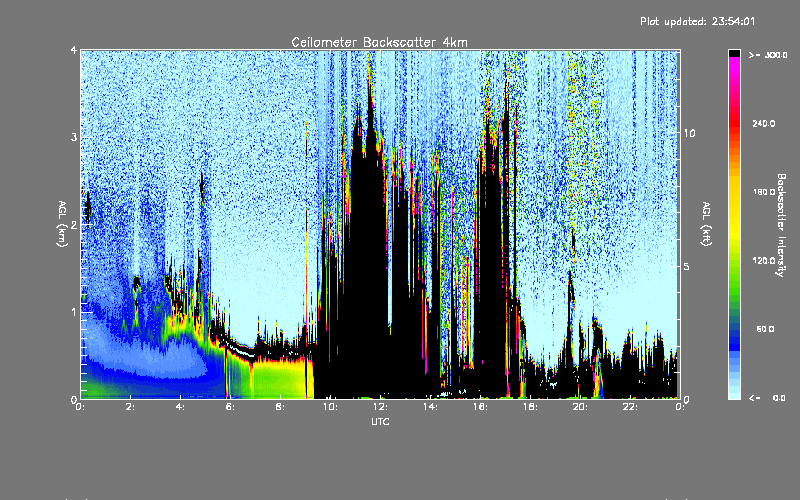The width and height of the screenshot is (800, 500).
Task: Click the colorbar value '240.0'
Action: (764, 123)
